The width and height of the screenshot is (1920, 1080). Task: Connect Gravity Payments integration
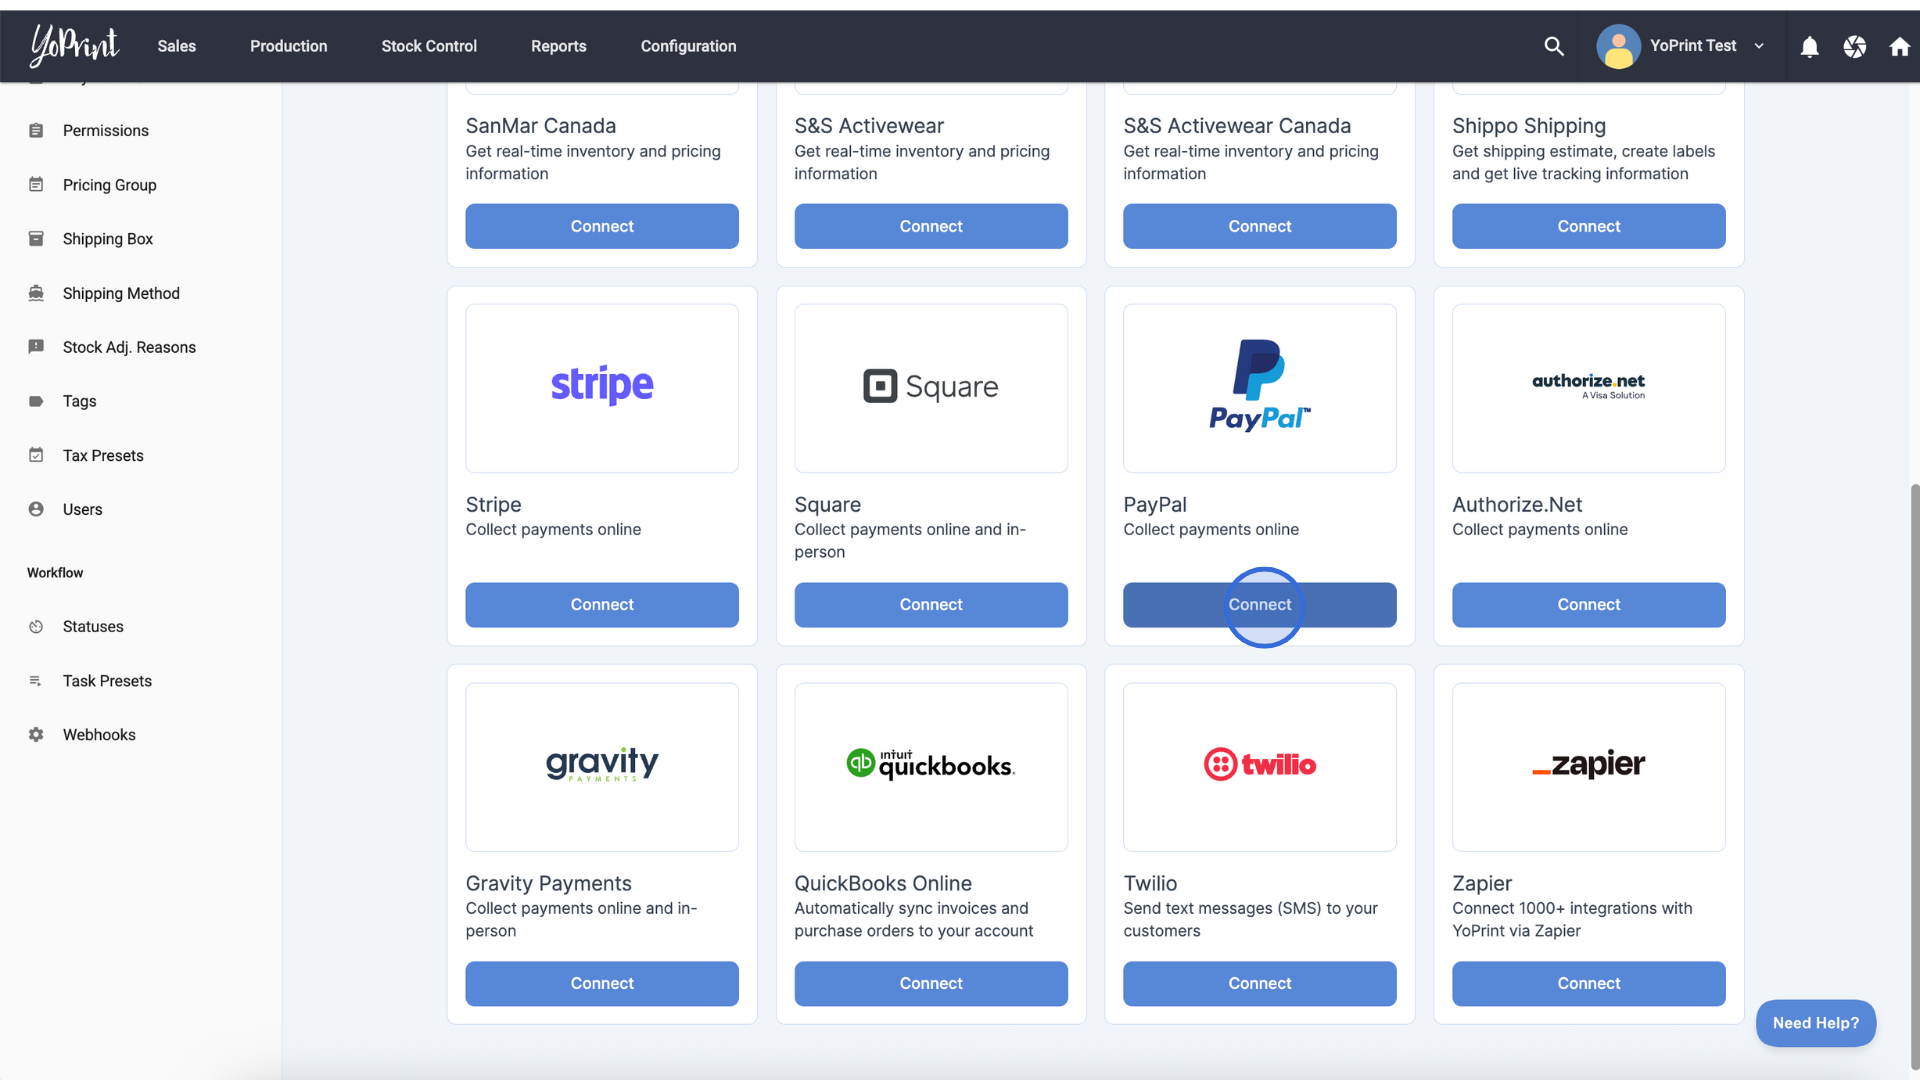pyautogui.click(x=602, y=984)
